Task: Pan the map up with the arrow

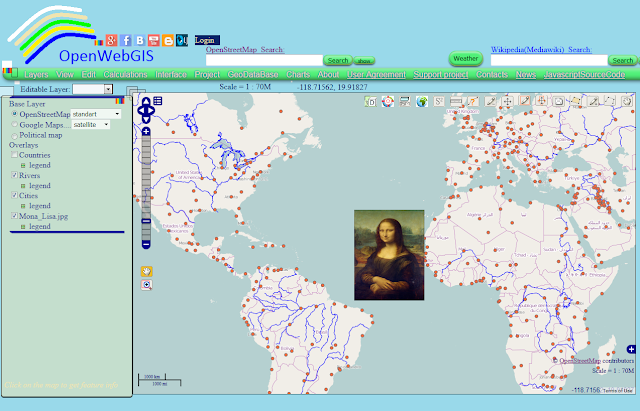Action: click(x=146, y=101)
